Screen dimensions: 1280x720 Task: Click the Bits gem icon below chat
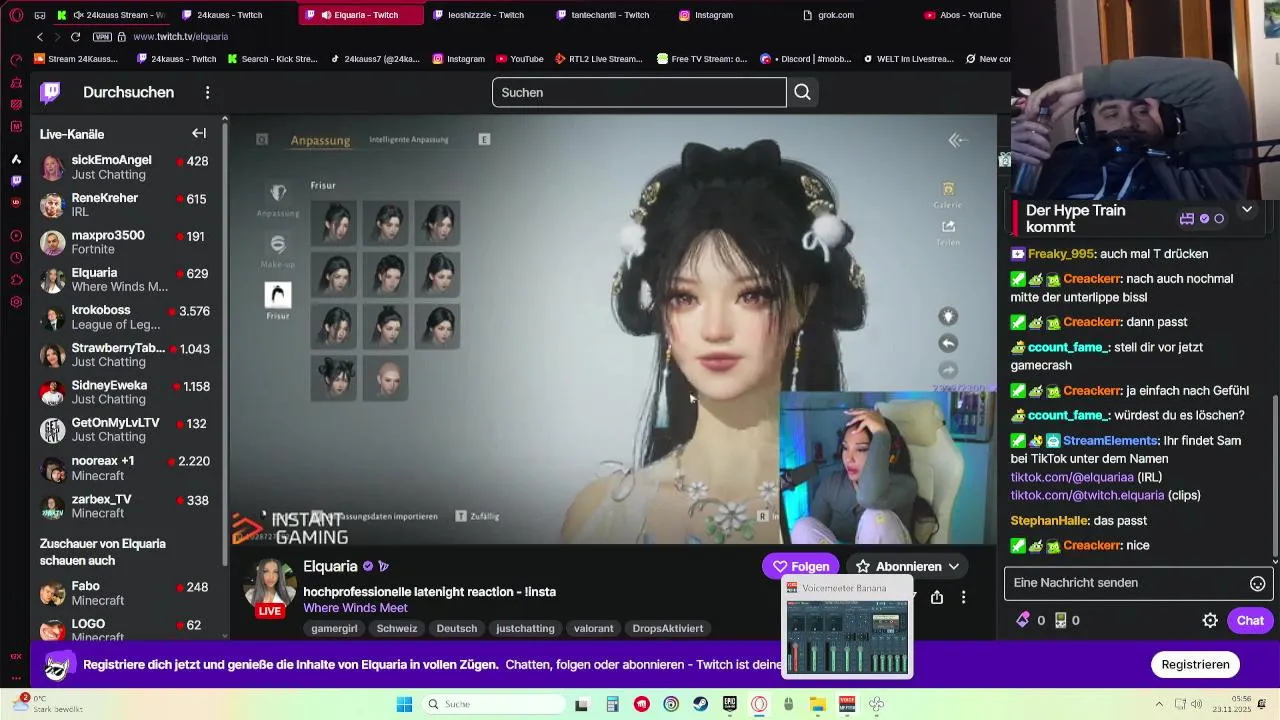tap(1022, 620)
